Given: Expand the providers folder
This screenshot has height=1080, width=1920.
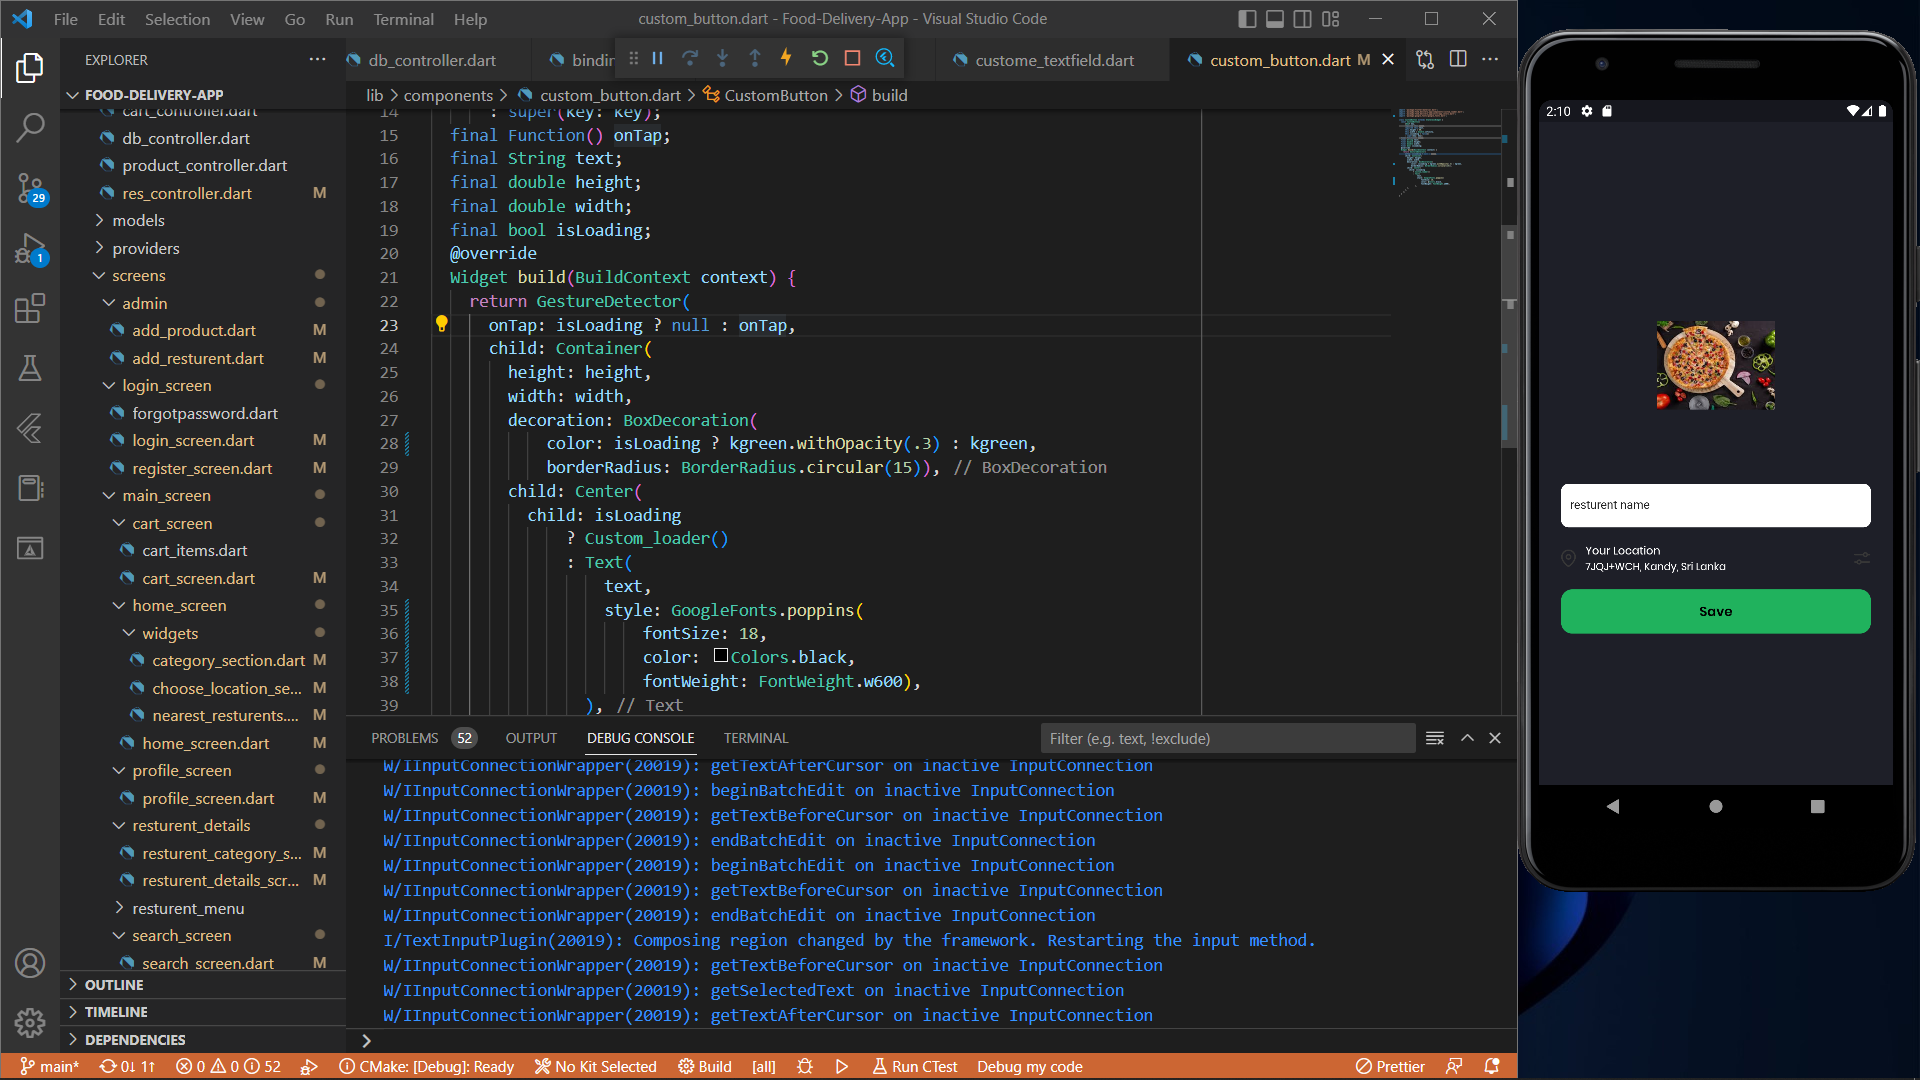Looking at the screenshot, I should coord(145,248).
